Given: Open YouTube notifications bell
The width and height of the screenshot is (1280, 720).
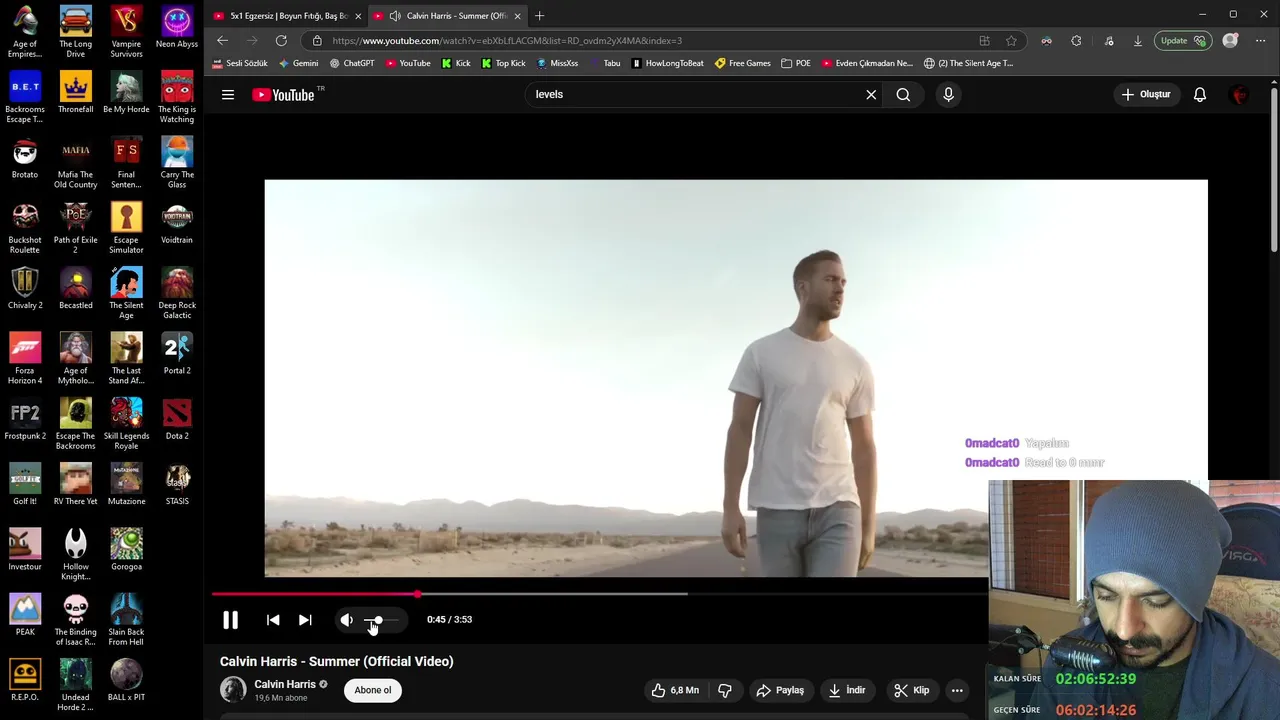Looking at the screenshot, I should (x=1199, y=95).
